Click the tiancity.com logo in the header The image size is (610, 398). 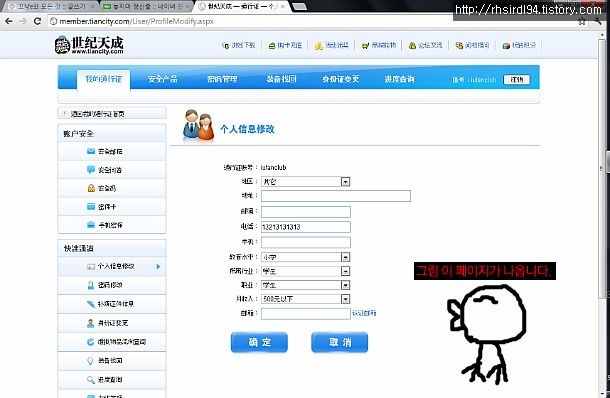pos(89,45)
